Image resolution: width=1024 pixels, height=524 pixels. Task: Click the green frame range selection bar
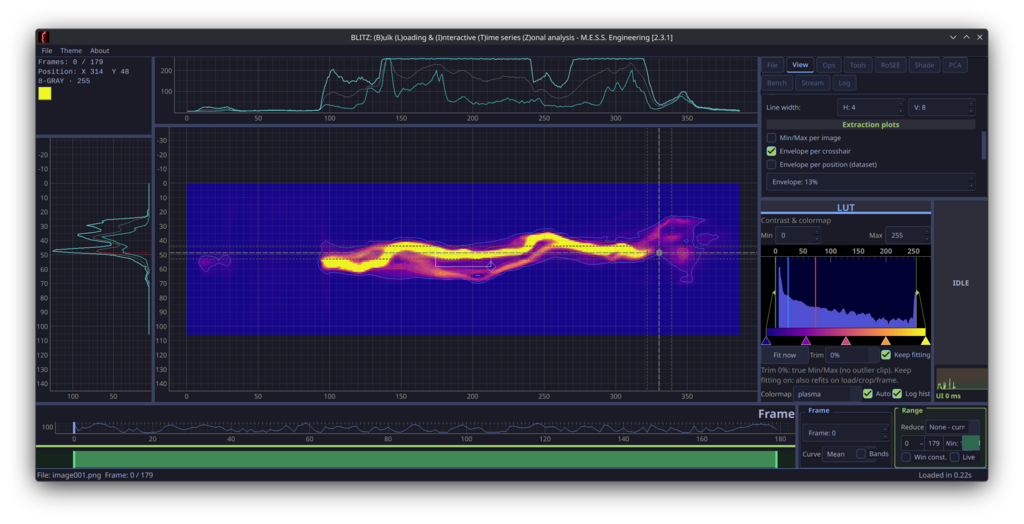(425, 459)
